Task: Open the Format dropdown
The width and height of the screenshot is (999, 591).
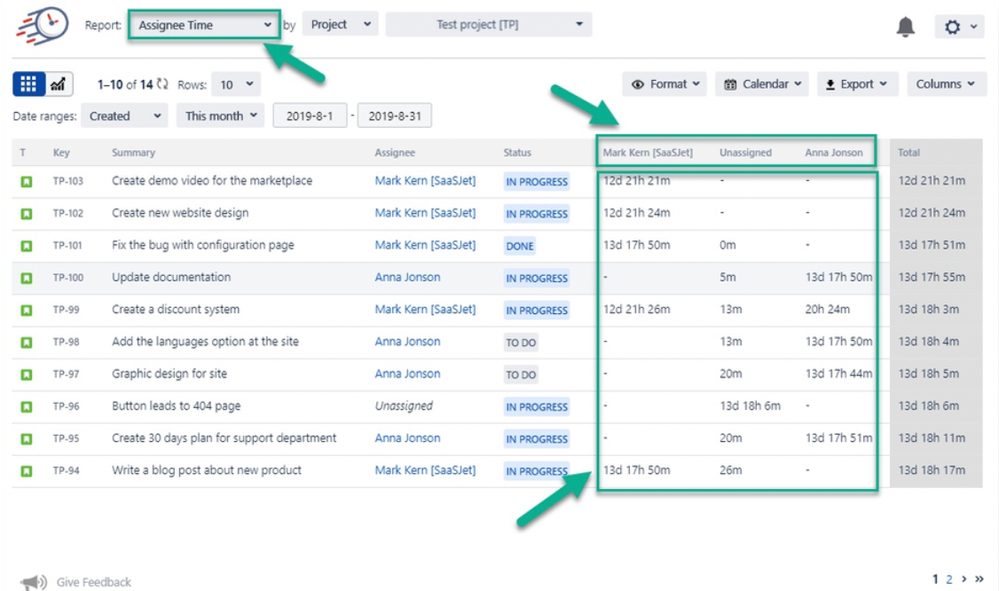Action: tap(665, 84)
